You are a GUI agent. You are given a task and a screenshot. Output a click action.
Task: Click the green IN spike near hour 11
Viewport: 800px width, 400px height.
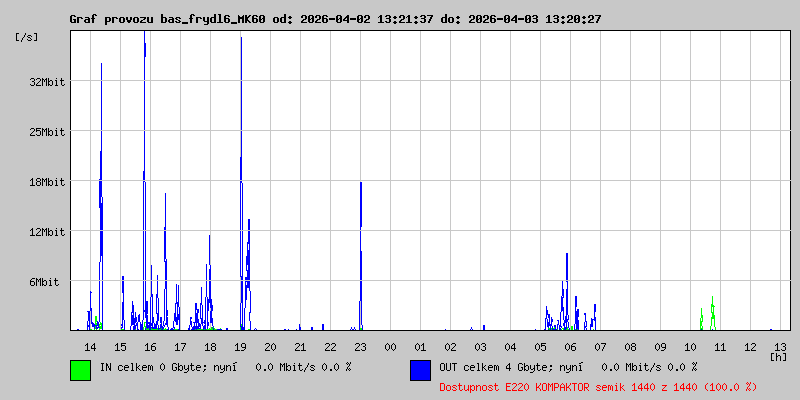click(x=713, y=313)
